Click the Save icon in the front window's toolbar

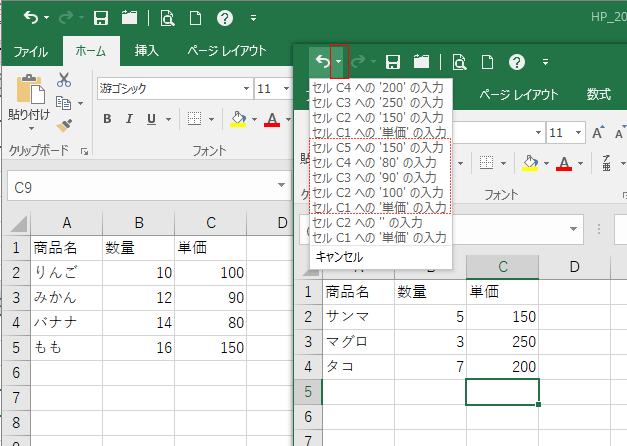[x=393, y=62]
